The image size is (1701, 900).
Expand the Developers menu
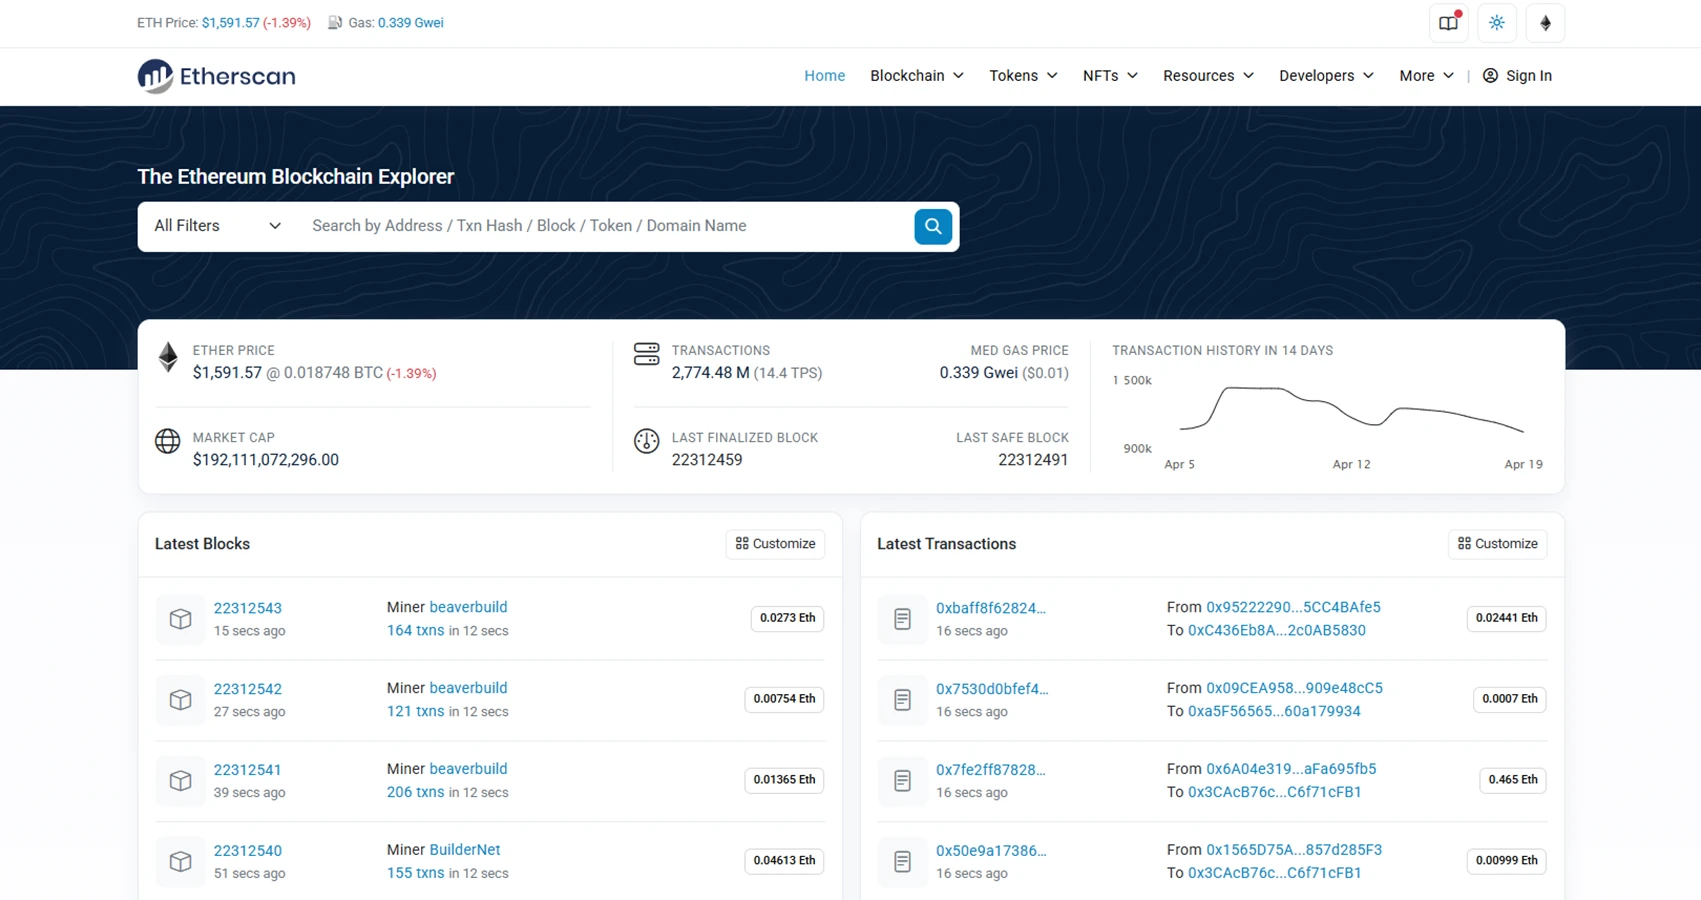pyautogui.click(x=1326, y=76)
